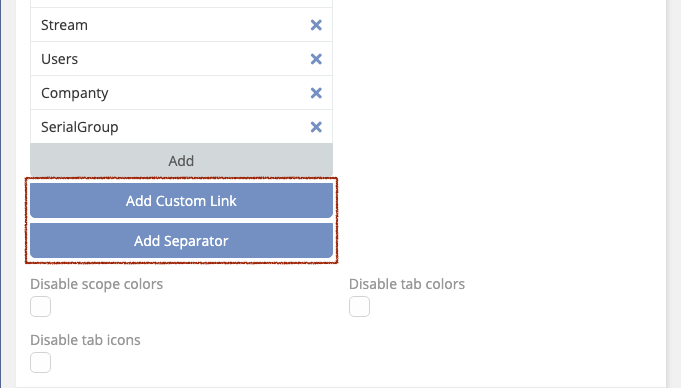Click the Disable tab colors label

[x=407, y=284]
